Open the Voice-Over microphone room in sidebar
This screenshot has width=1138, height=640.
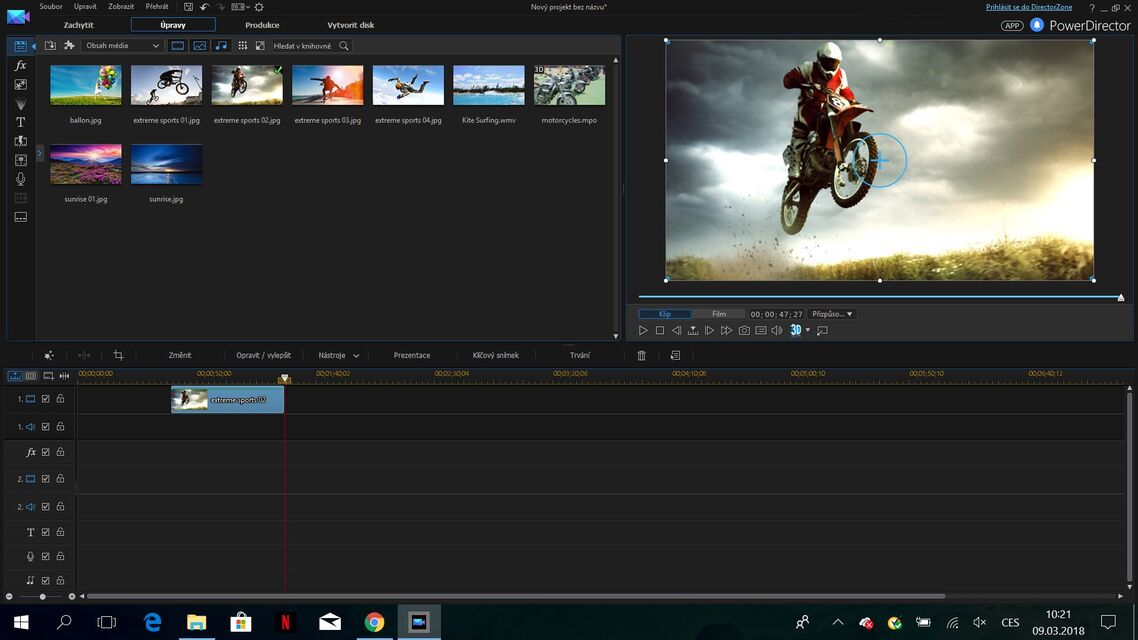[x=20, y=179]
